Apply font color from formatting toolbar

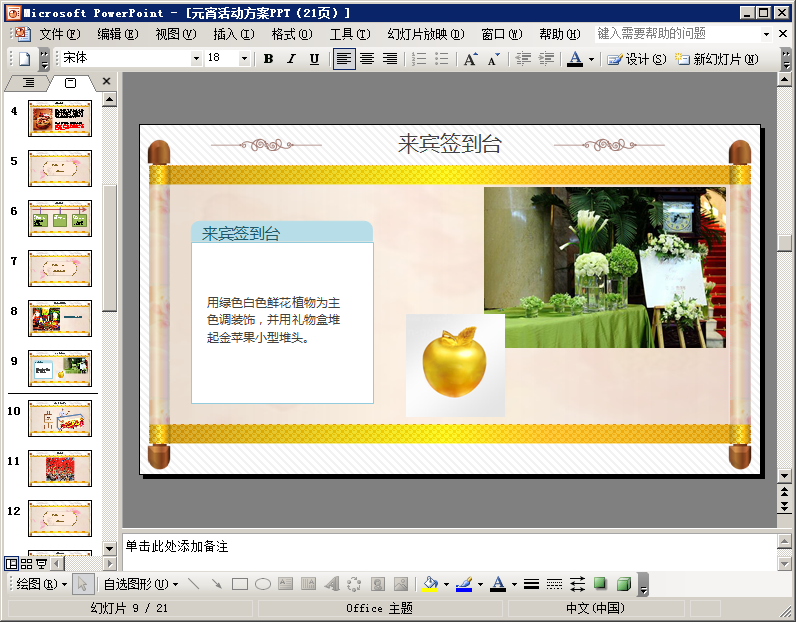point(575,59)
